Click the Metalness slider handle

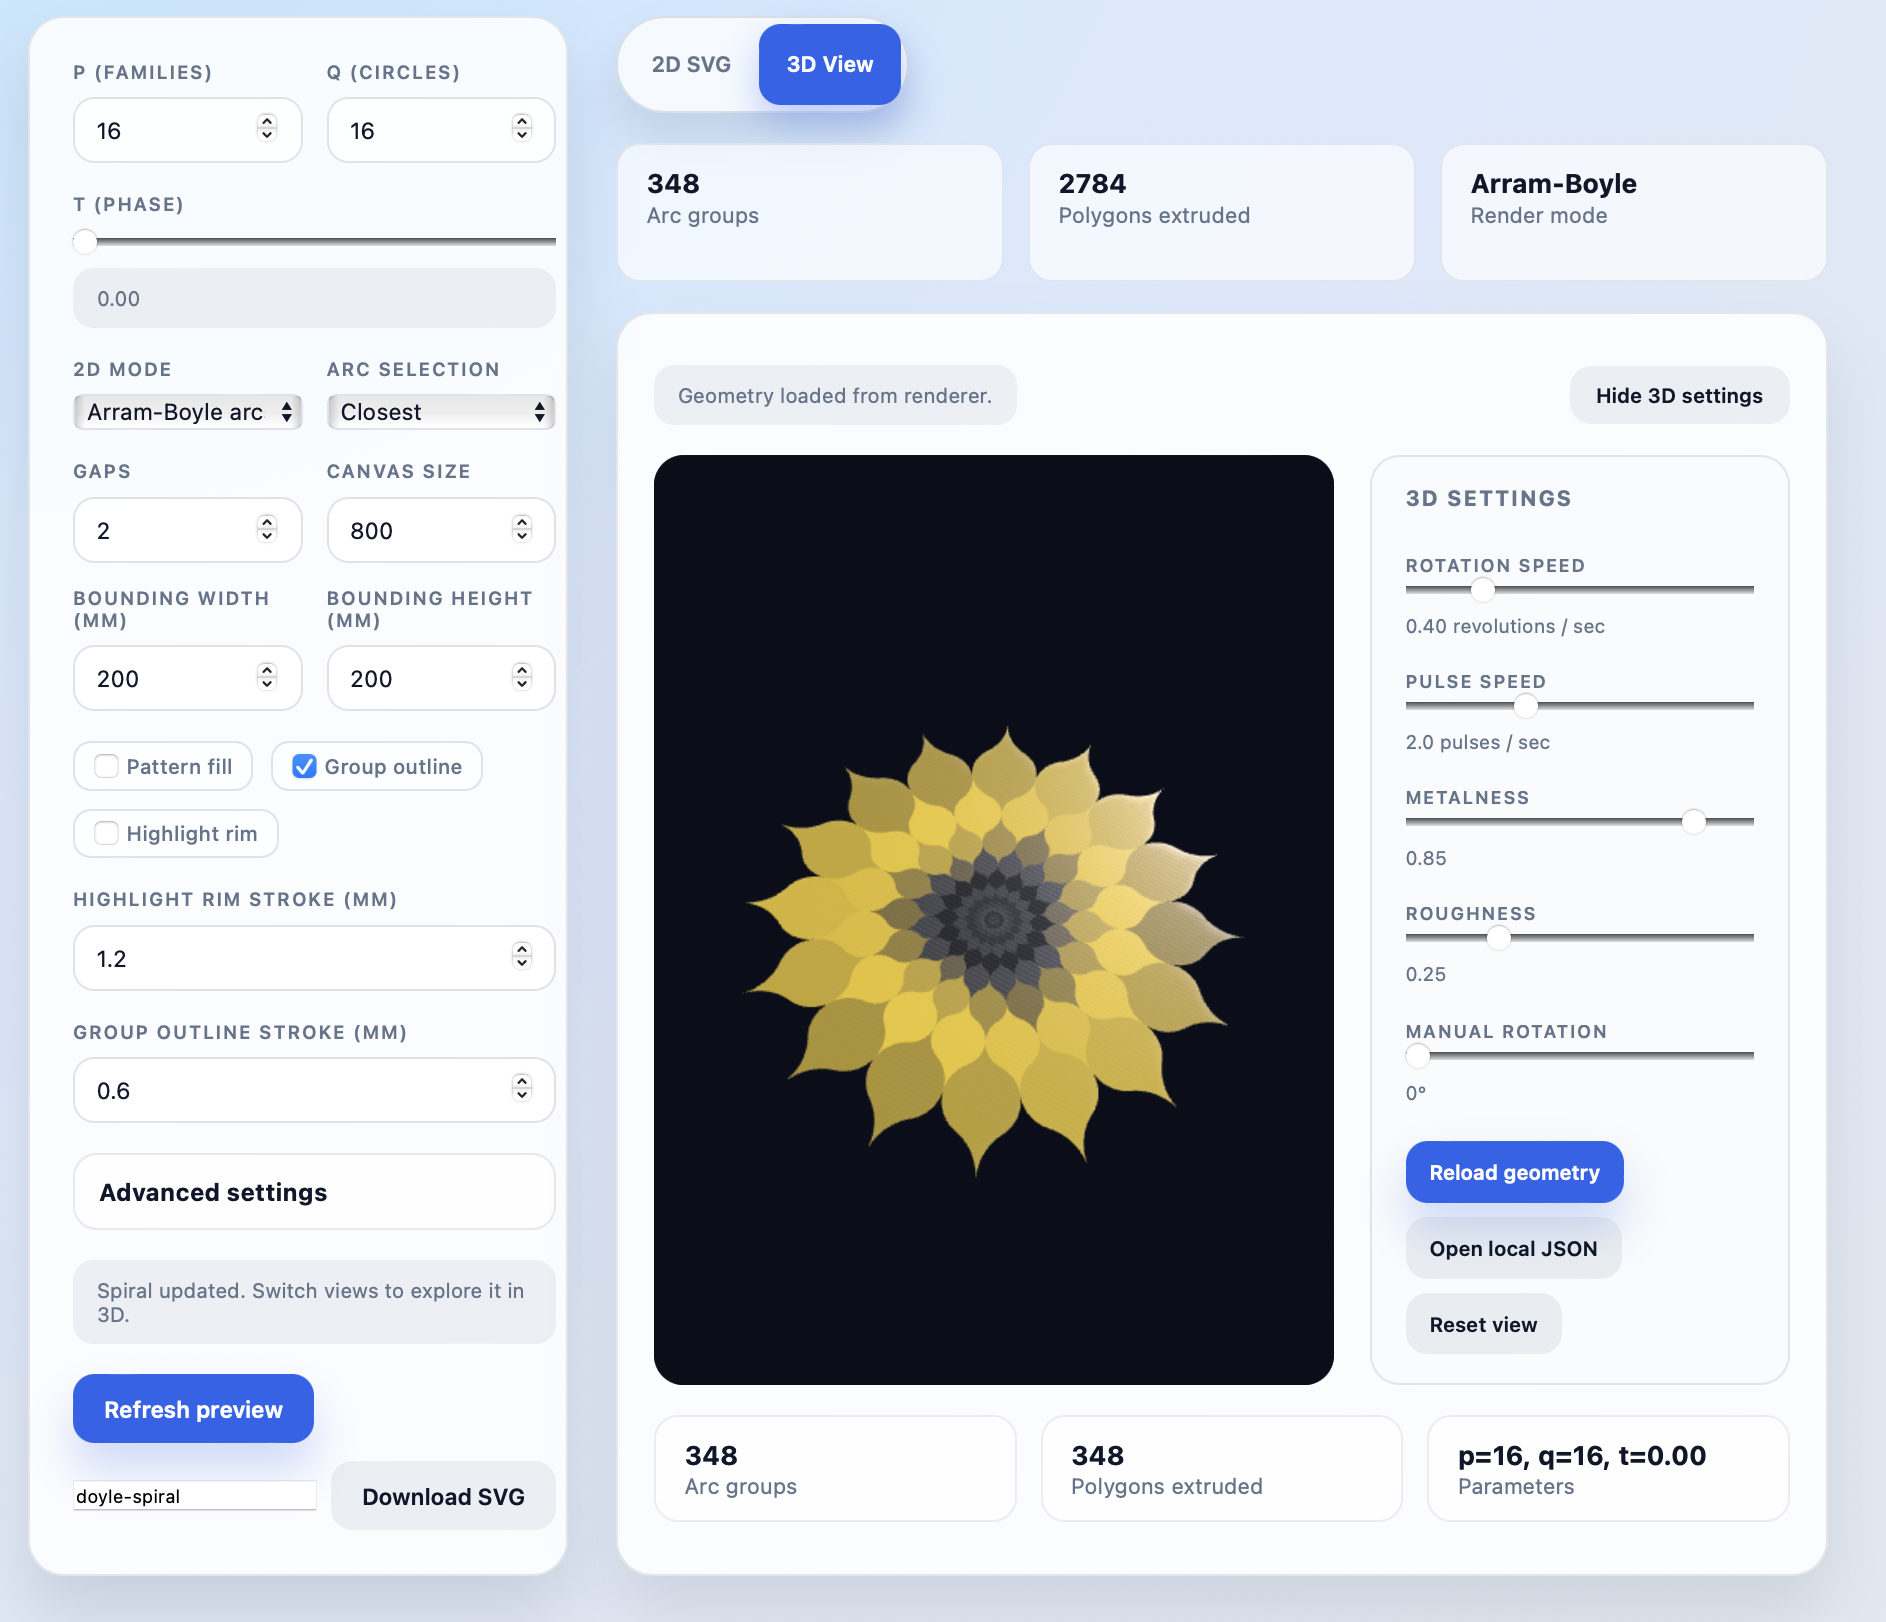click(x=1693, y=822)
